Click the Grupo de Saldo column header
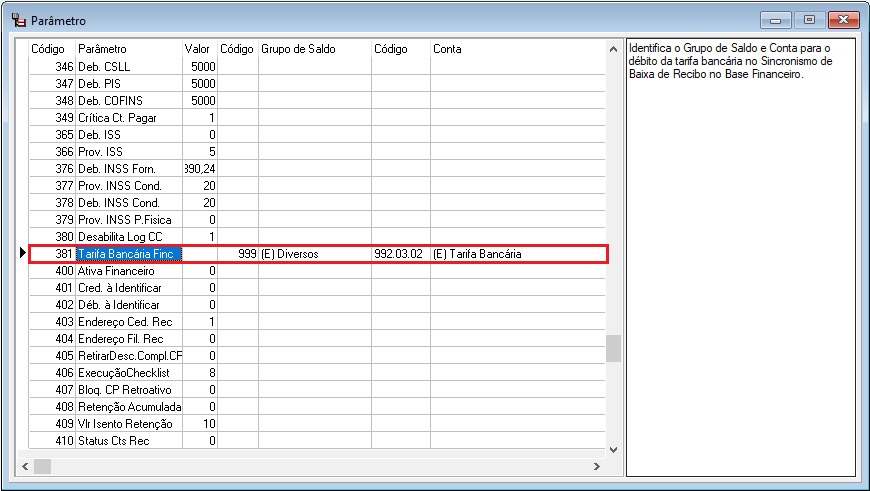This screenshot has width=870, height=491. coord(314,49)
